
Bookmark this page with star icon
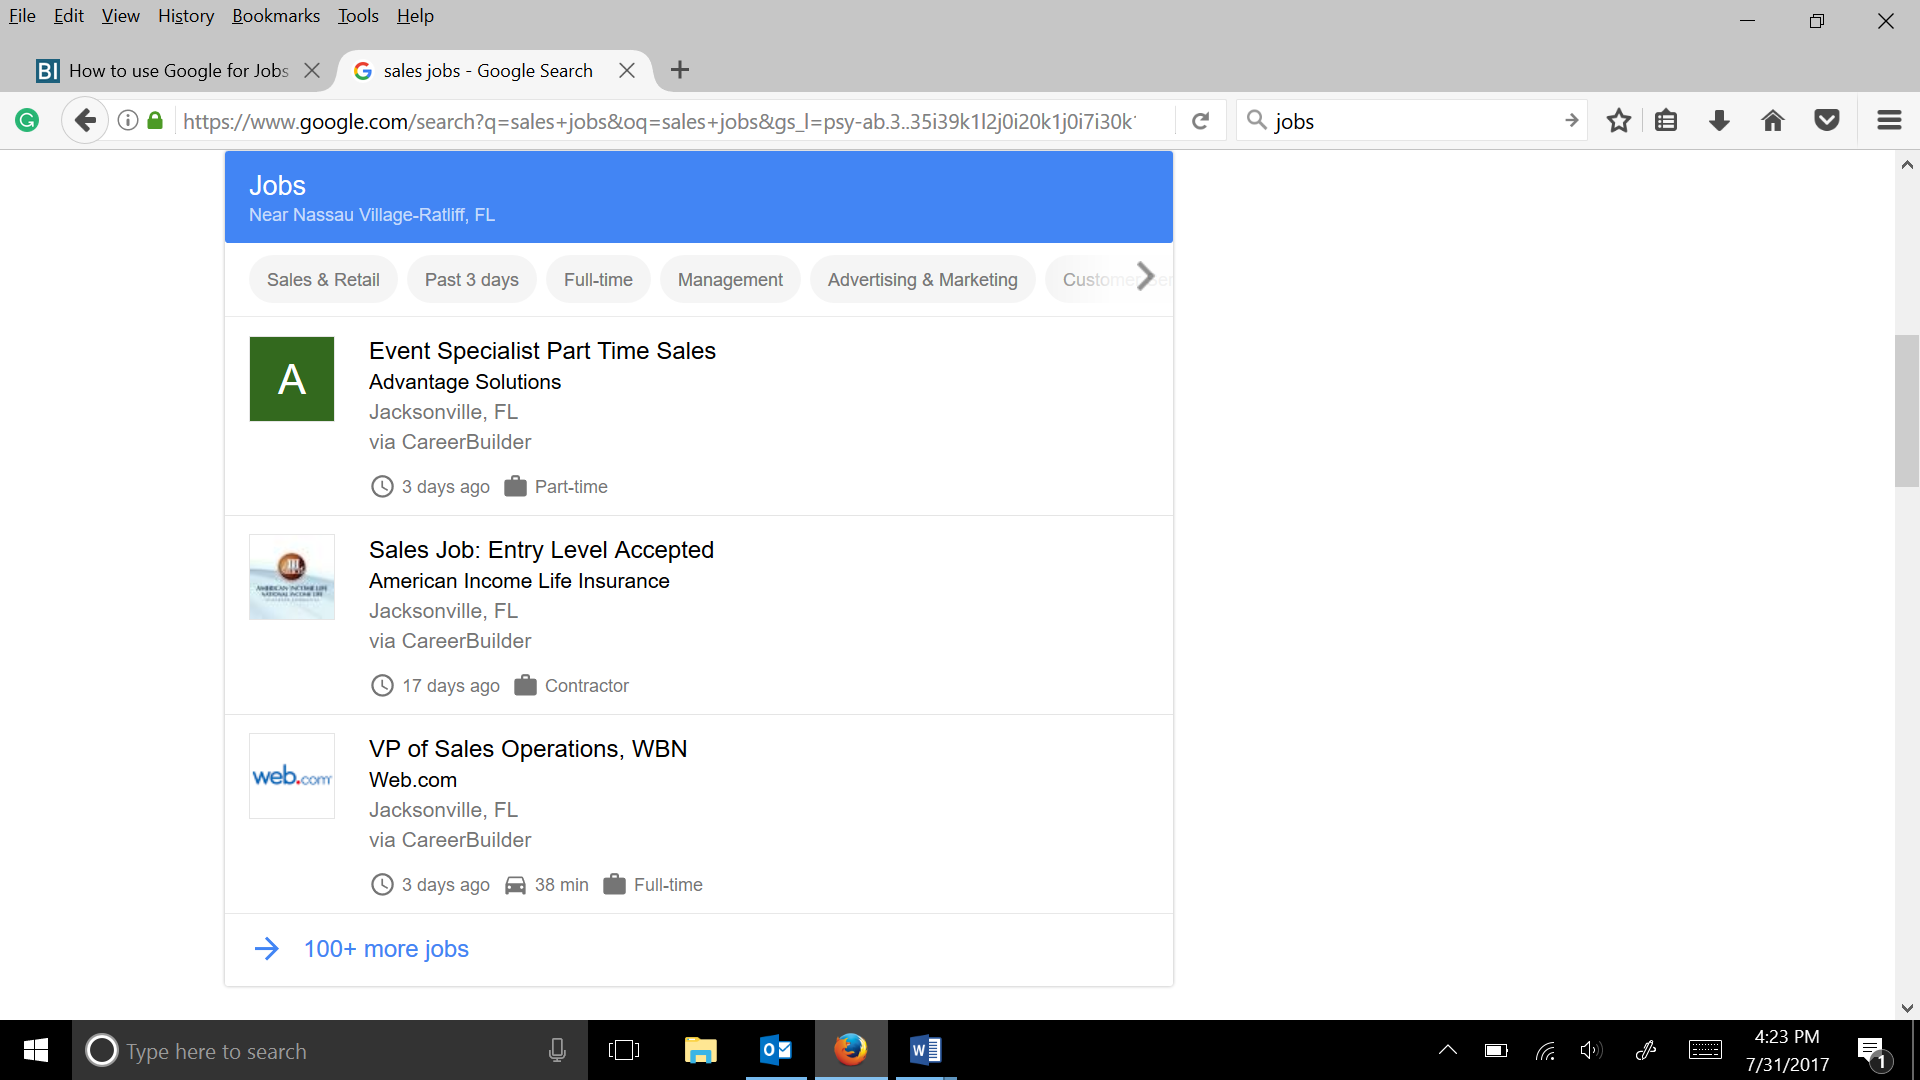coord(1618,121)
